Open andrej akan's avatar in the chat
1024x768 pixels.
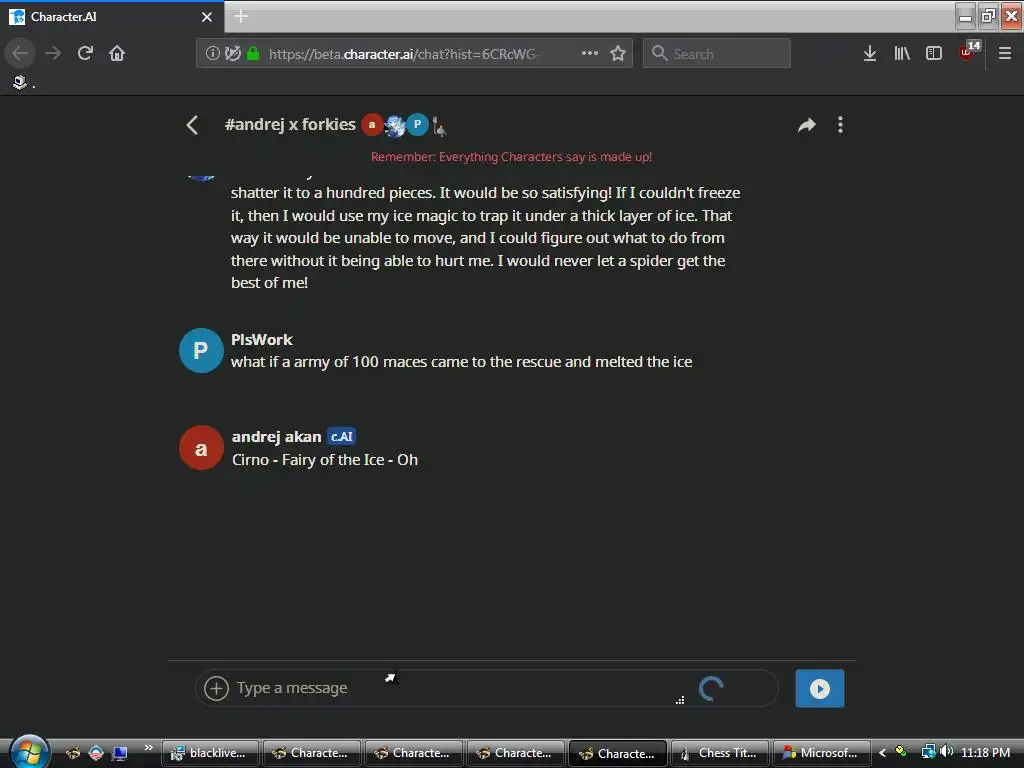(201, 448)
